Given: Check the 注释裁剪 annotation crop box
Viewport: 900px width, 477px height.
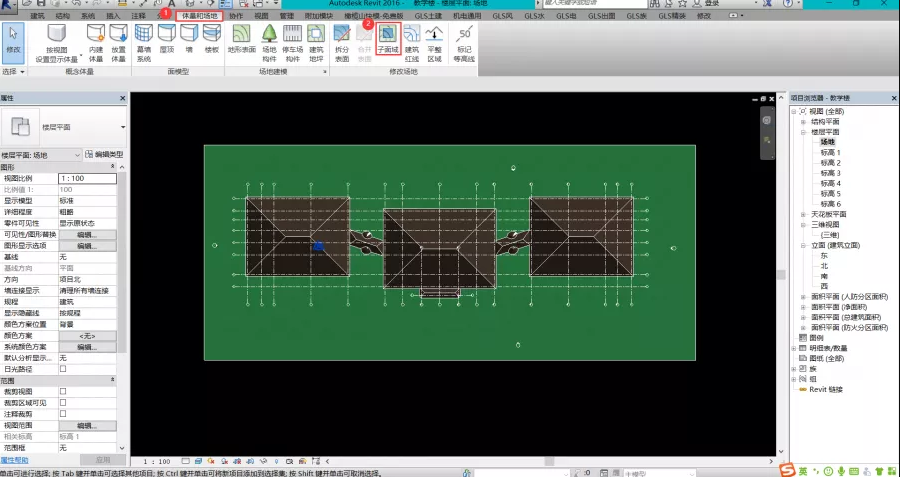Looking at the screenshot, I should point(63,413).
